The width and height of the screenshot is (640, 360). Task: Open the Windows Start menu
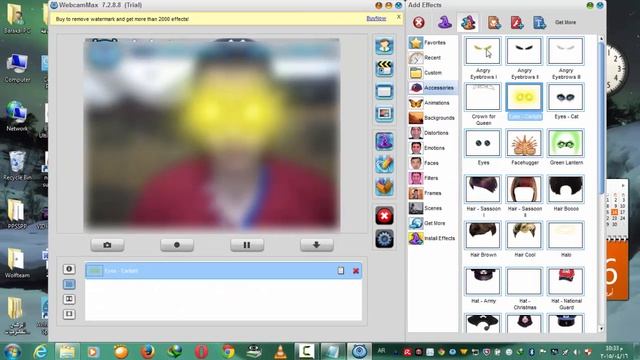[x=13, y=351]
